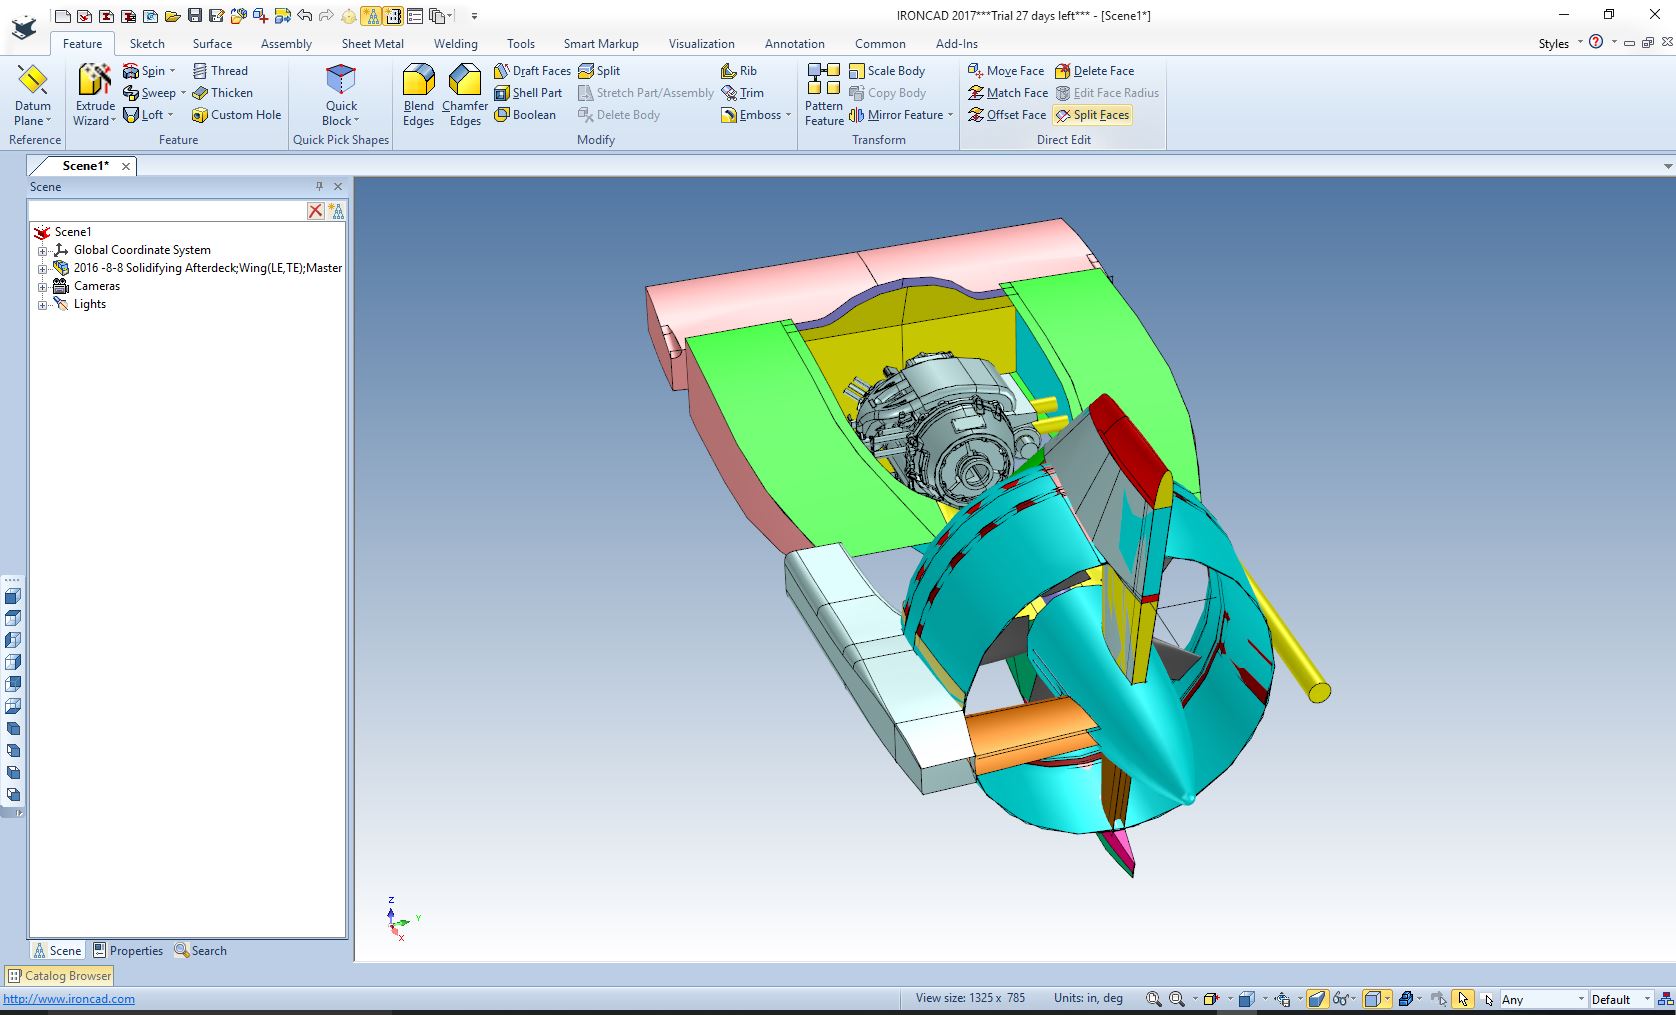The image size is (1676, 1015).
Task: Toggle the highlighted Split Faces tool
Action: 1092,115
